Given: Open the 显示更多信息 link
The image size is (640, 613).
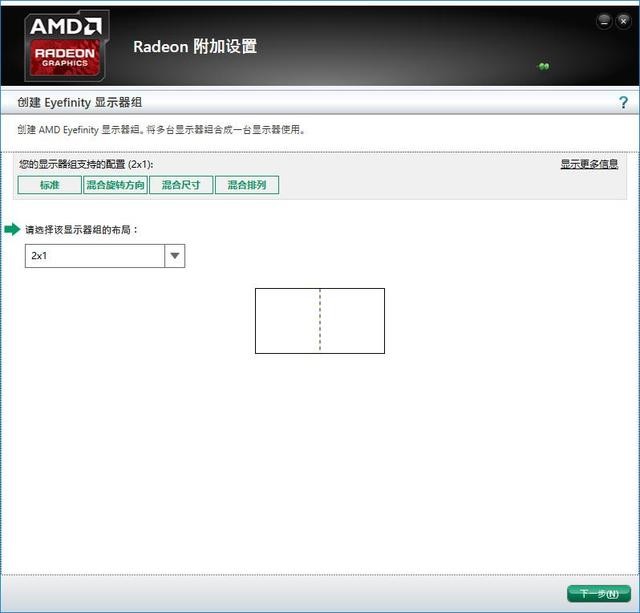Looking at the screenshot, I should click(x=589, y=164).
